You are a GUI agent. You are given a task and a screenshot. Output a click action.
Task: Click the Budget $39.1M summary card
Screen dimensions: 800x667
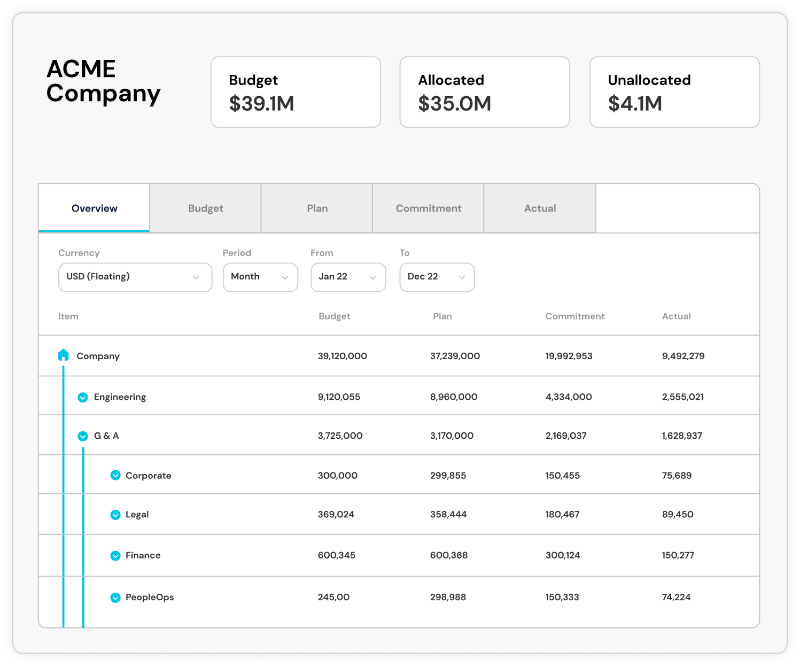point(296,92)
